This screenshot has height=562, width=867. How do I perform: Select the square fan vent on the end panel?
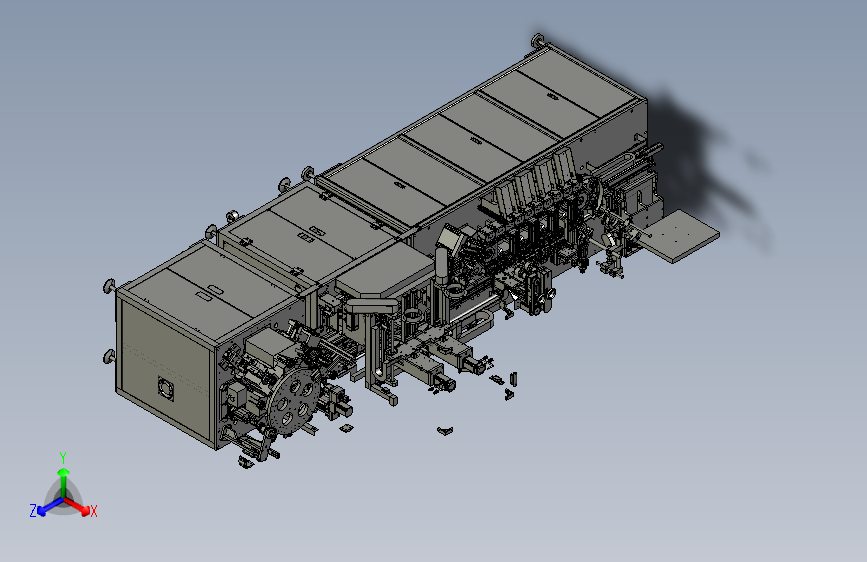(166, 388)
